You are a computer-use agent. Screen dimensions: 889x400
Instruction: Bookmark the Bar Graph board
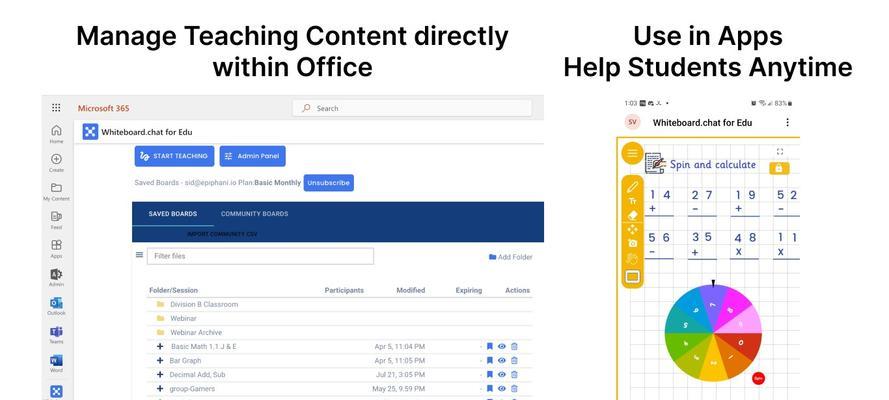(x=489, y=360)
